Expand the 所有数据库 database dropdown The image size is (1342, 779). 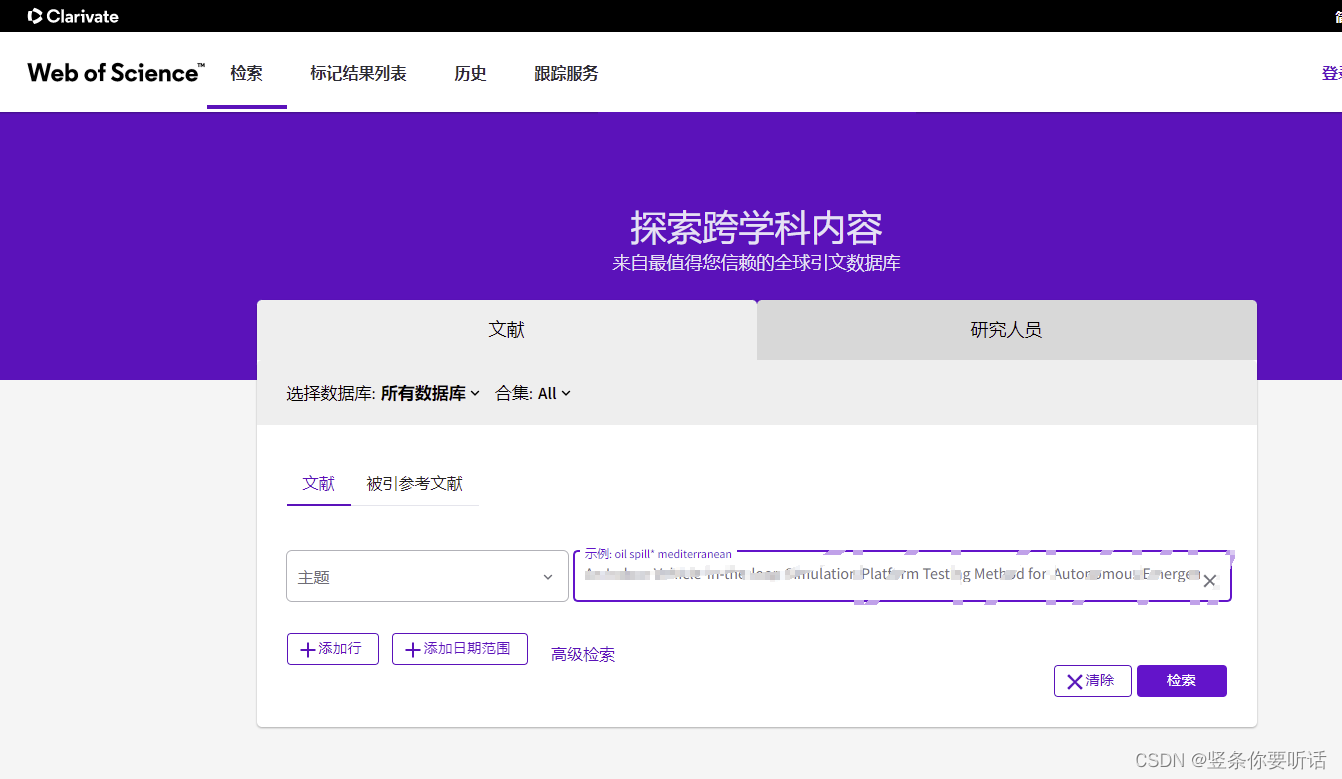pos(430,393)
